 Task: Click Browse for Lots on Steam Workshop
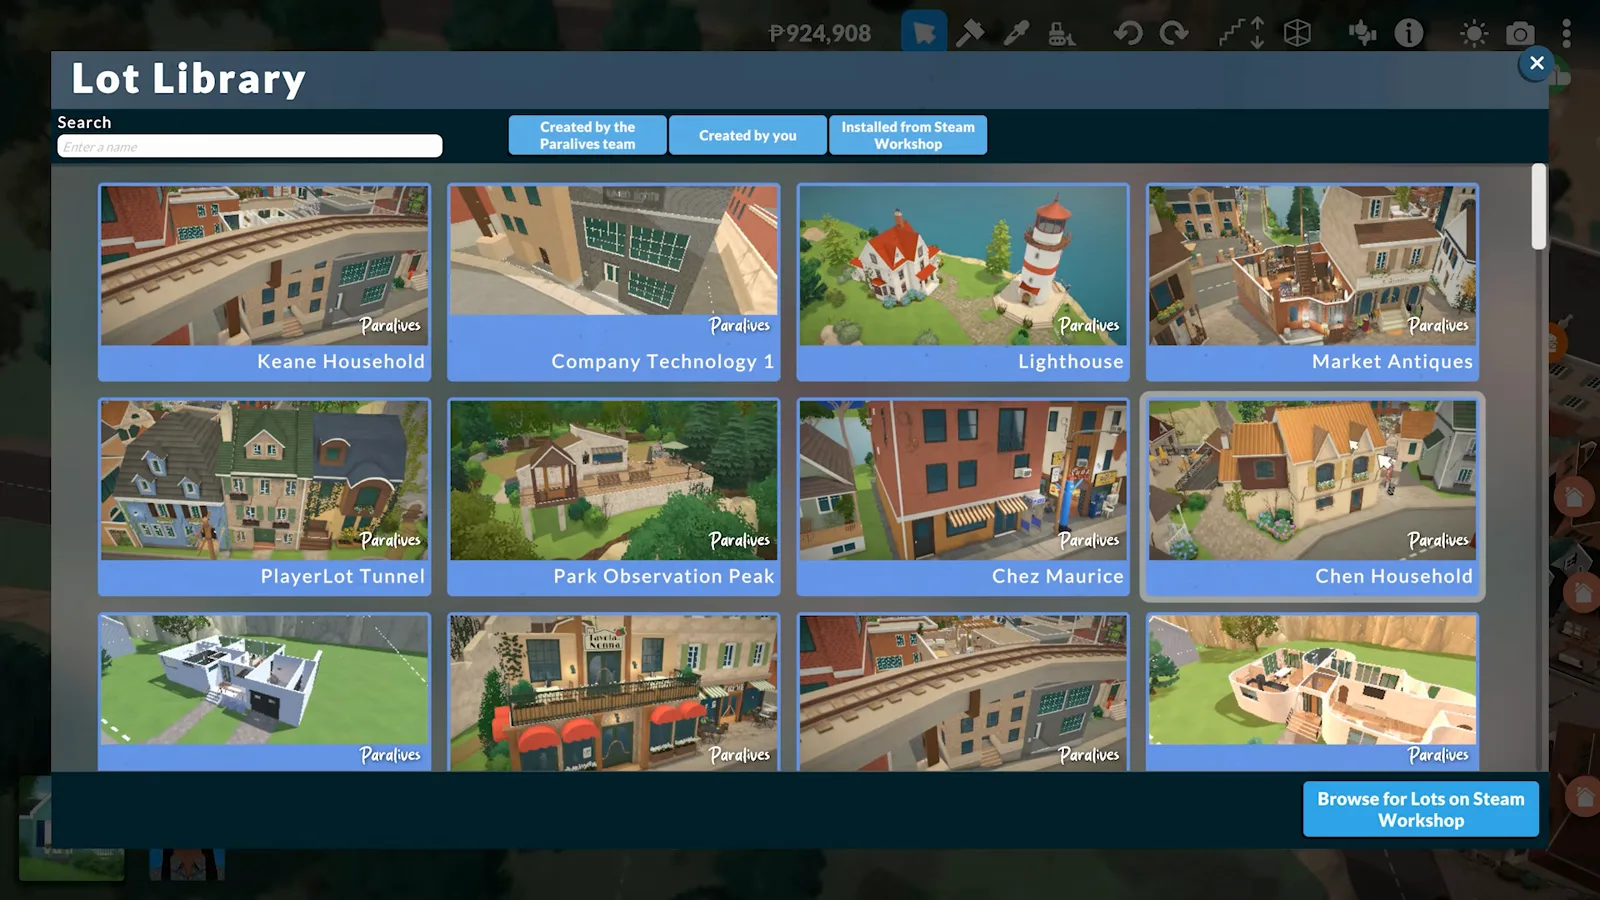(x=1421, y=809)
